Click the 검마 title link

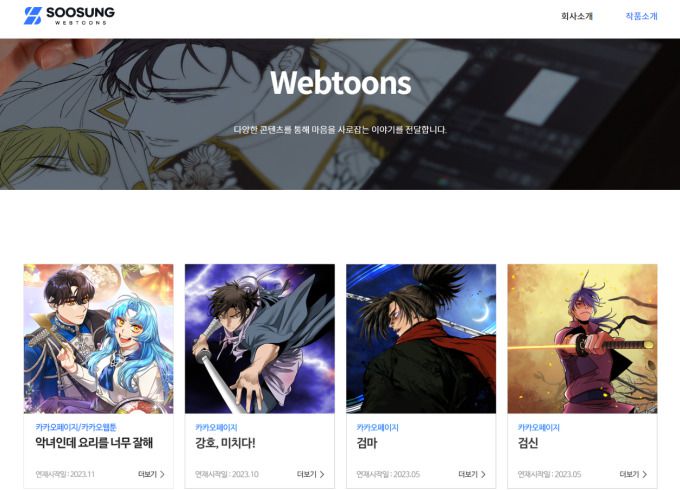(x=367, y=443)
